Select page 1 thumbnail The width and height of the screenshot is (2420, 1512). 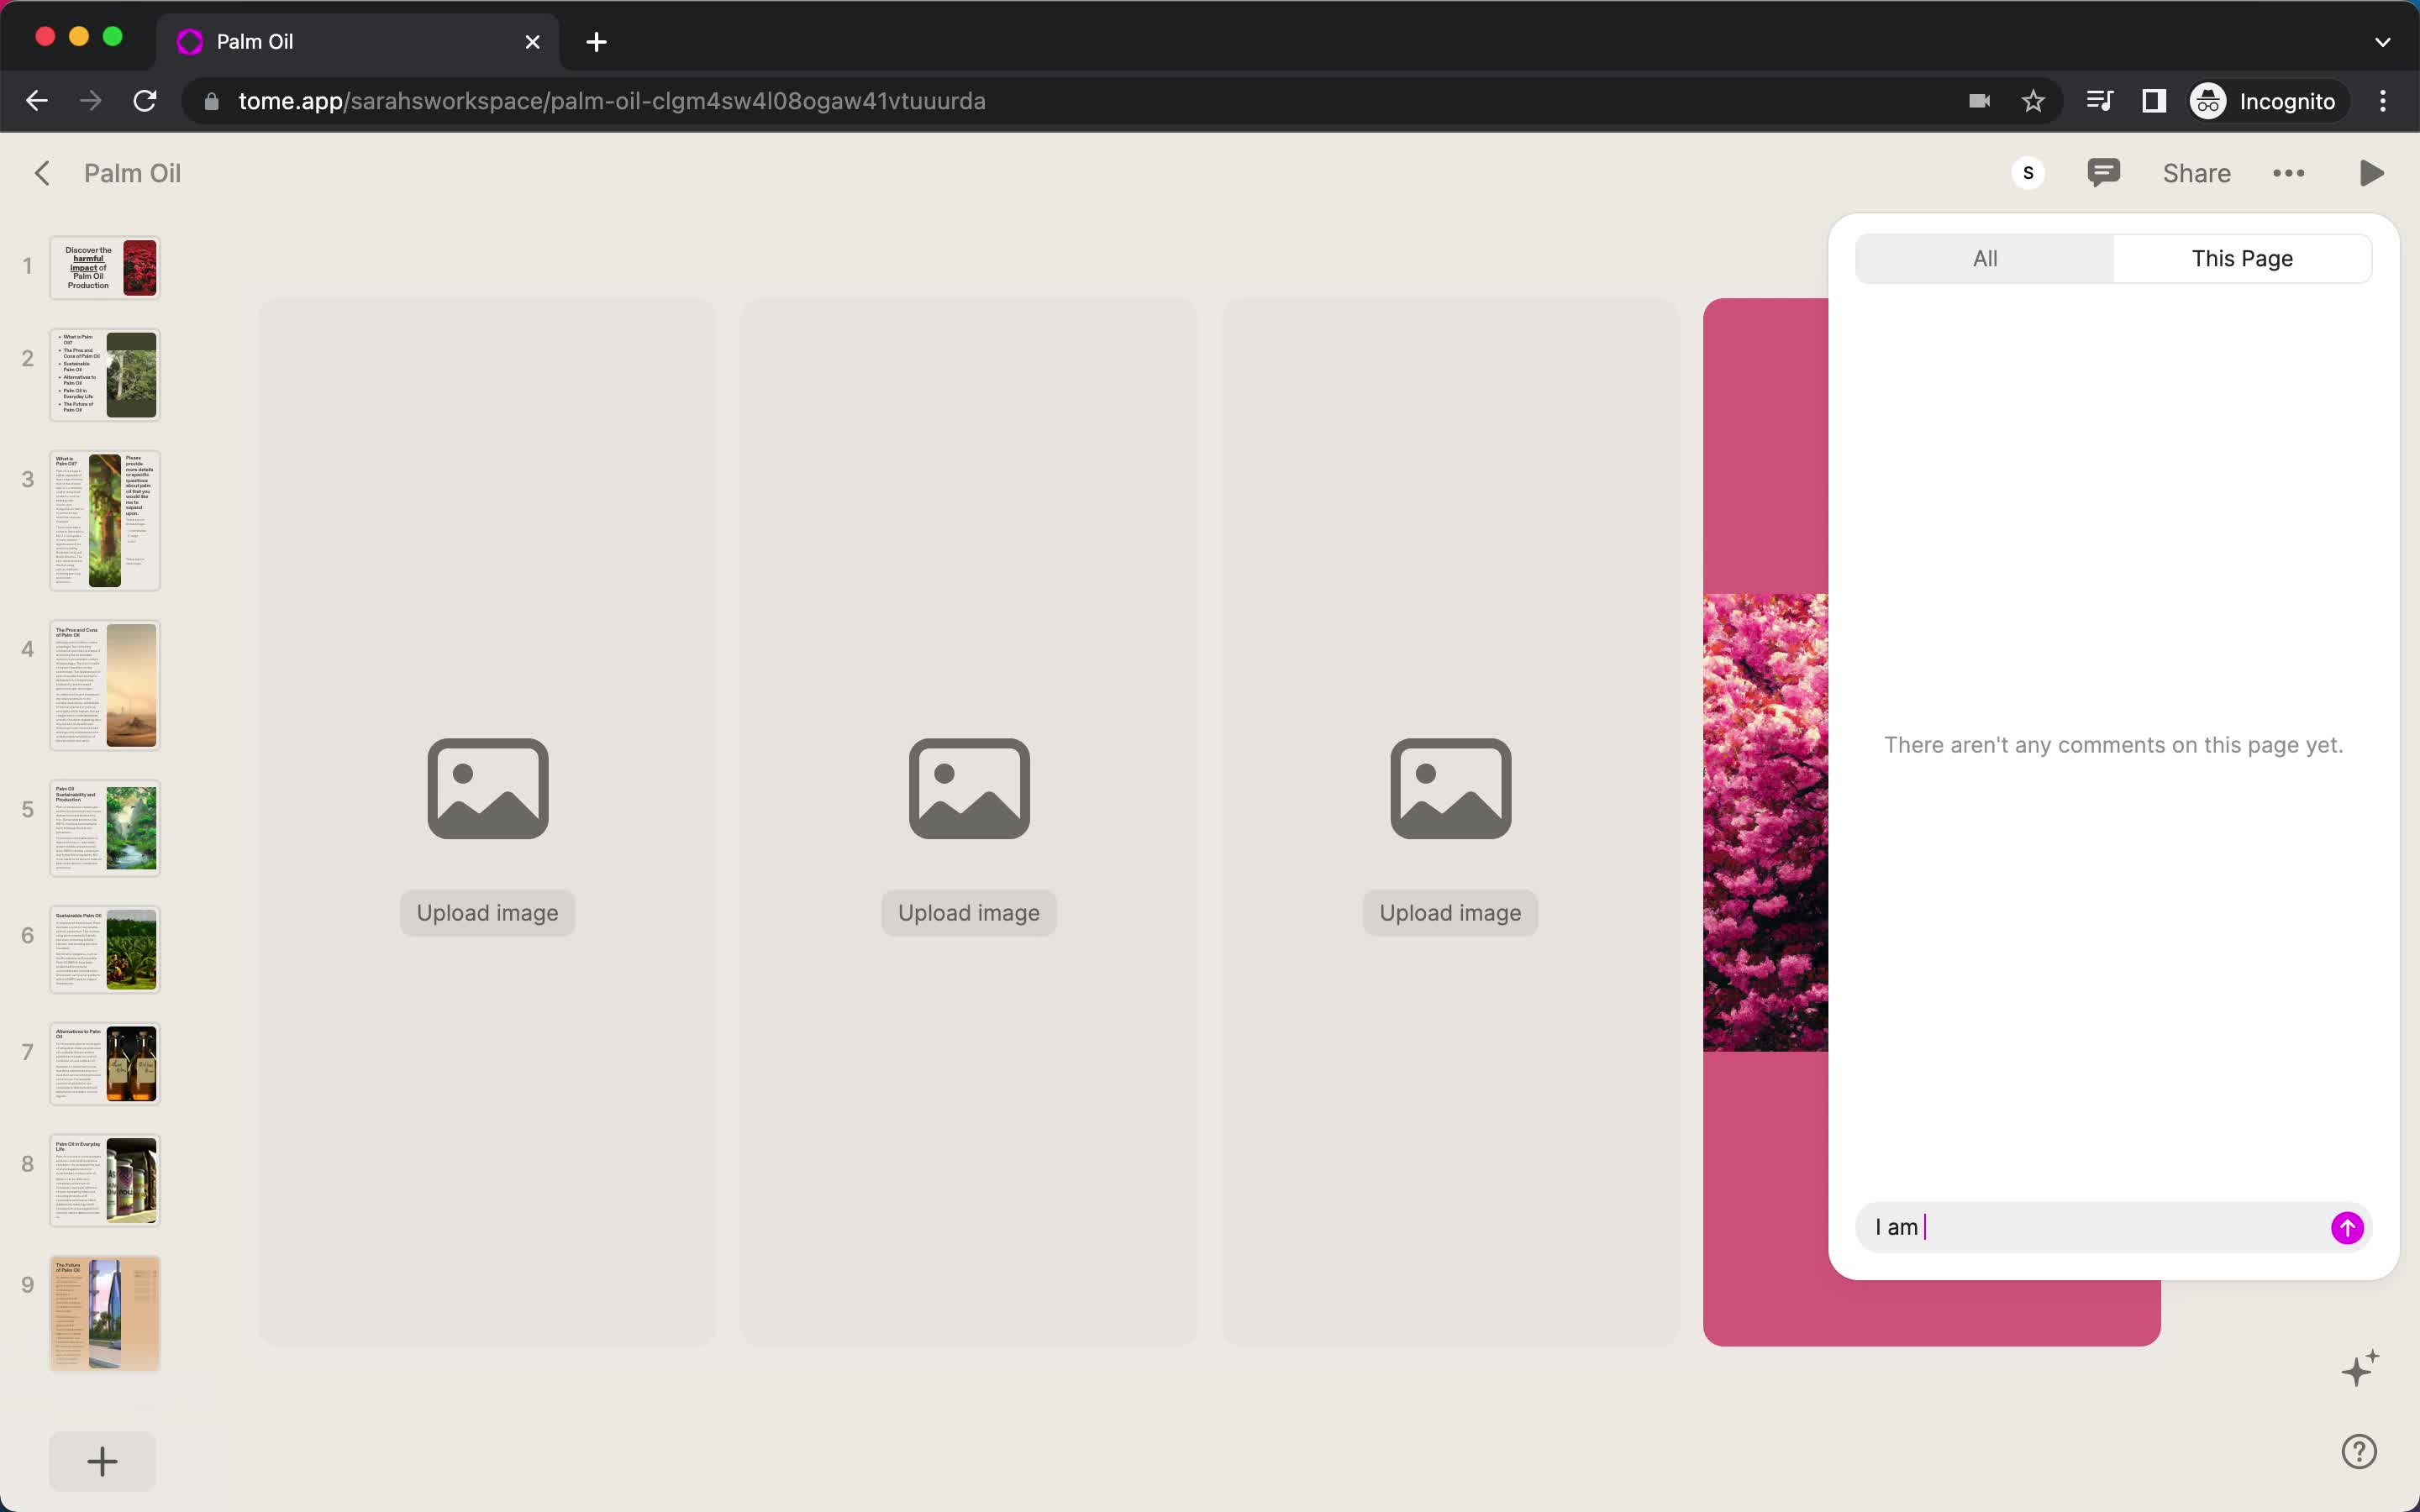click(105, 268)
